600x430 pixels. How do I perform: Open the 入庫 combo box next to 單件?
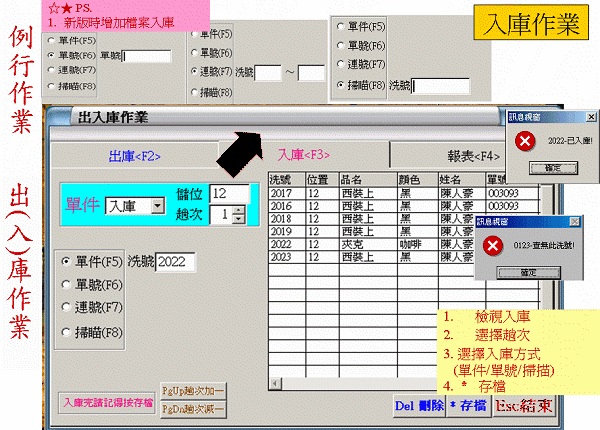click(156, 206)
